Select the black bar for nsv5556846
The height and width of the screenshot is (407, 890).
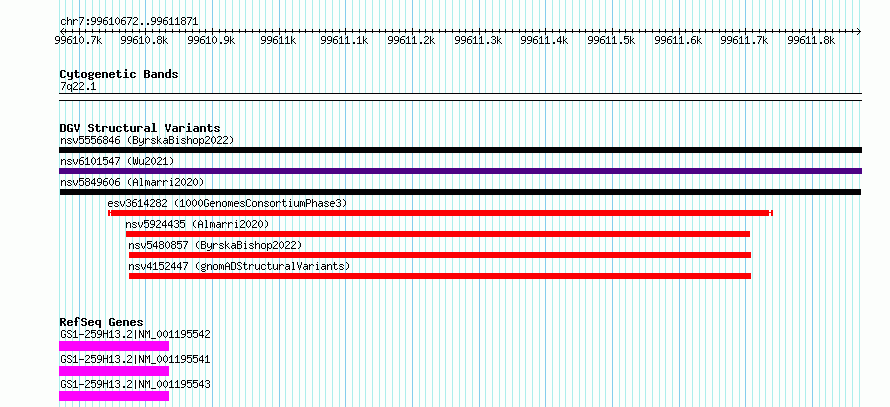click(460, 150)
